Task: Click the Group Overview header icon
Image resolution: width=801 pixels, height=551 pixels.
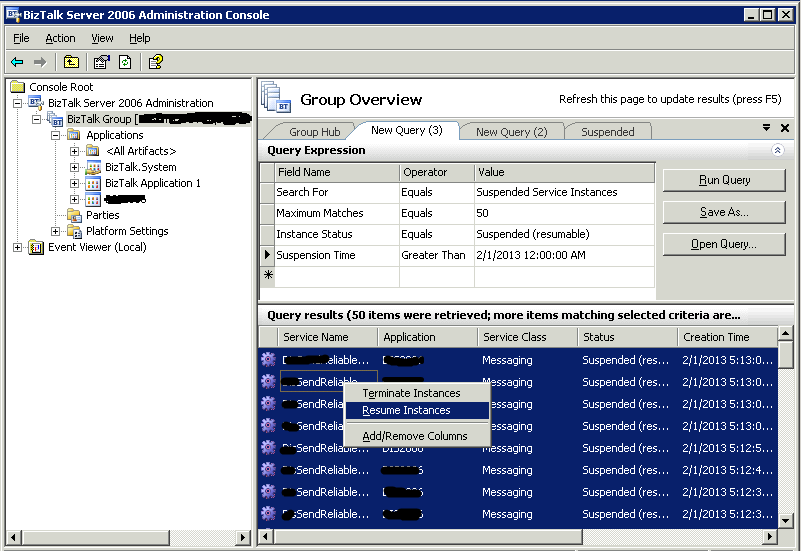Action: (x=275, y=97)
